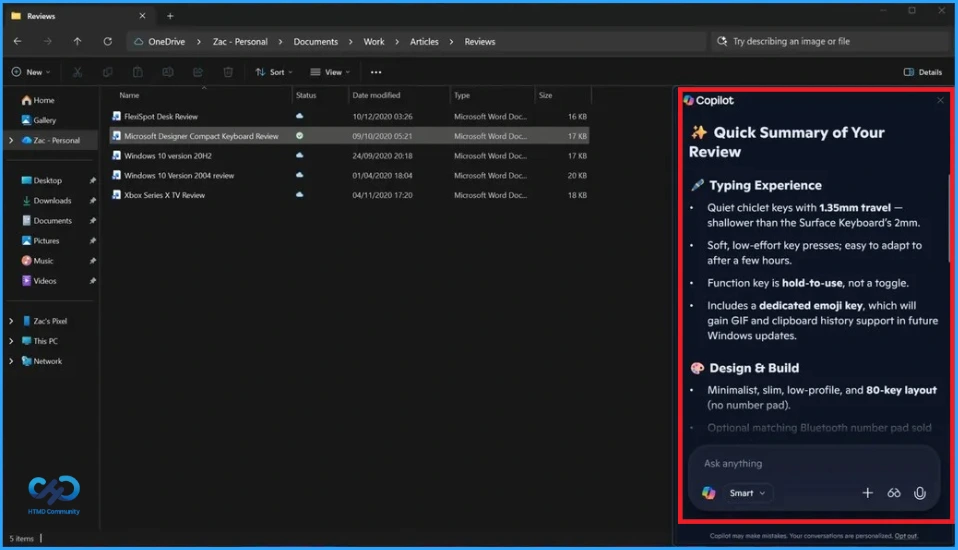Click the Documents breadcrumb
958x550 pixels.
315,42
